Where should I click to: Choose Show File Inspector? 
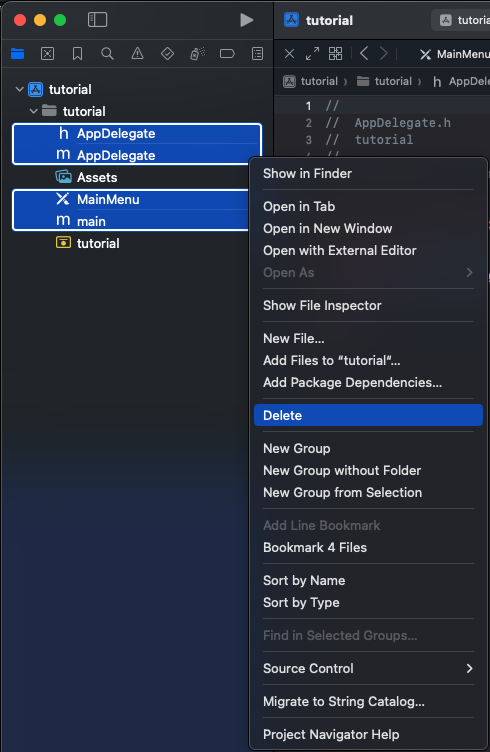(368, 306)
